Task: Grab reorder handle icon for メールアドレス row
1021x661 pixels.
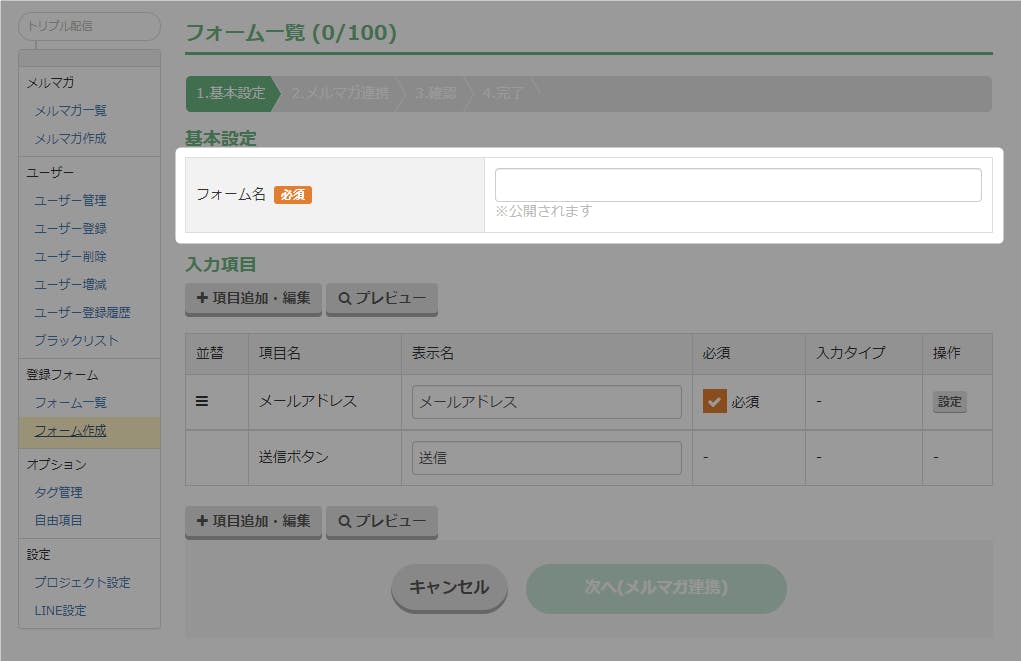Action: 202,401
